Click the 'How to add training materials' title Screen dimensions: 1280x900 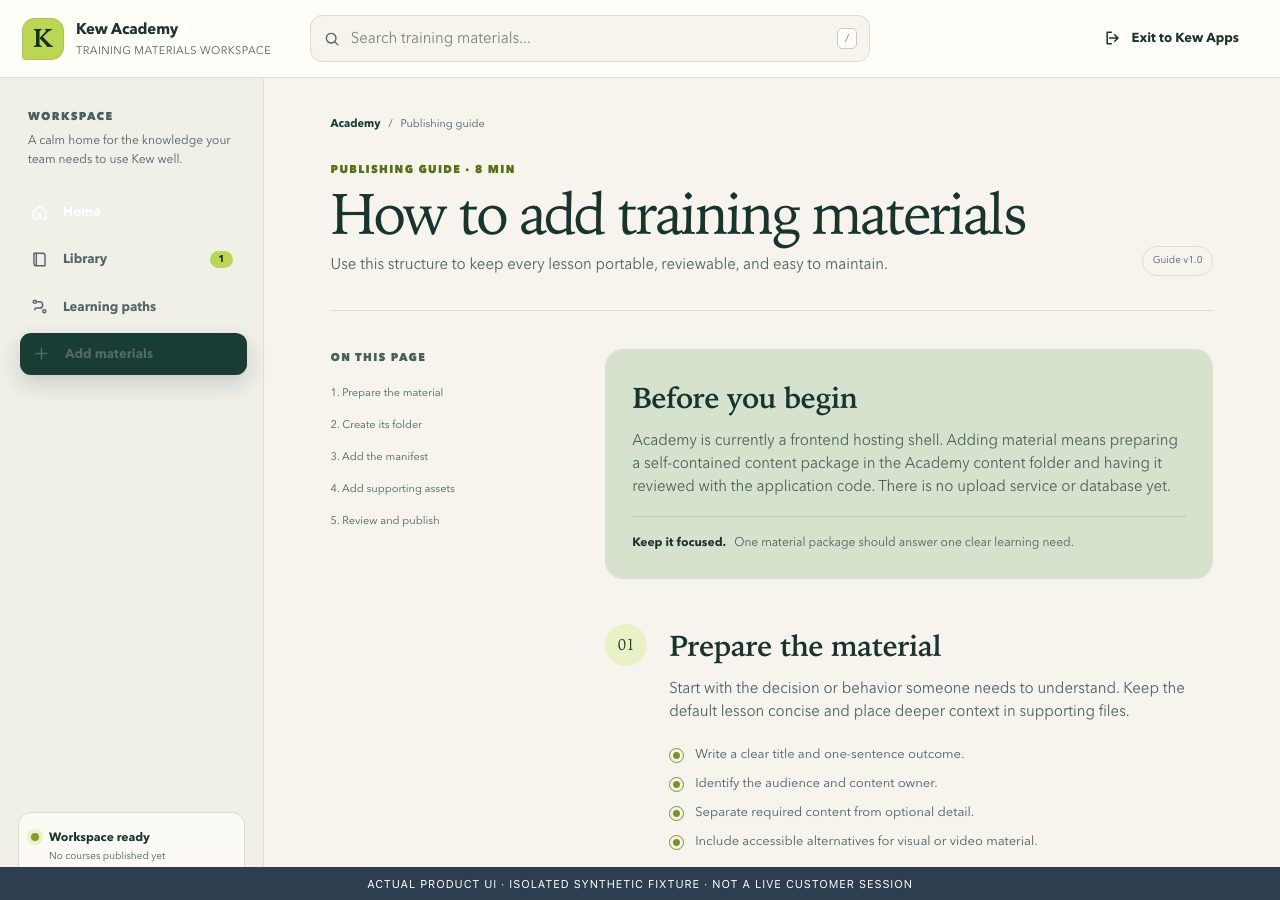pyautogui.click(x=678, y=214)
